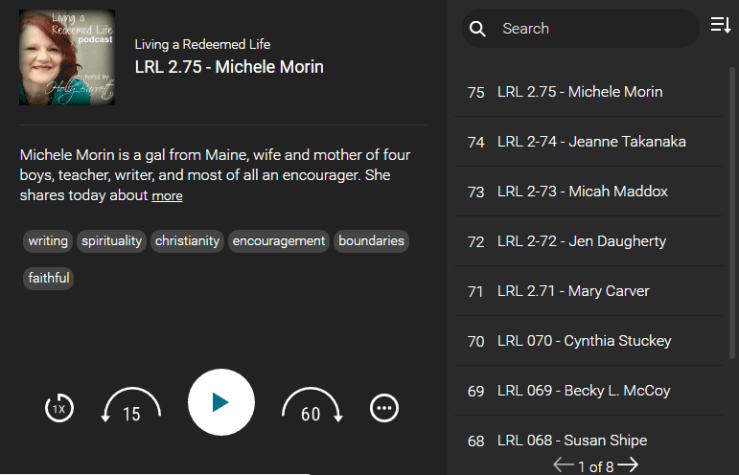Rewind 15 seconds

click(131, 406)
